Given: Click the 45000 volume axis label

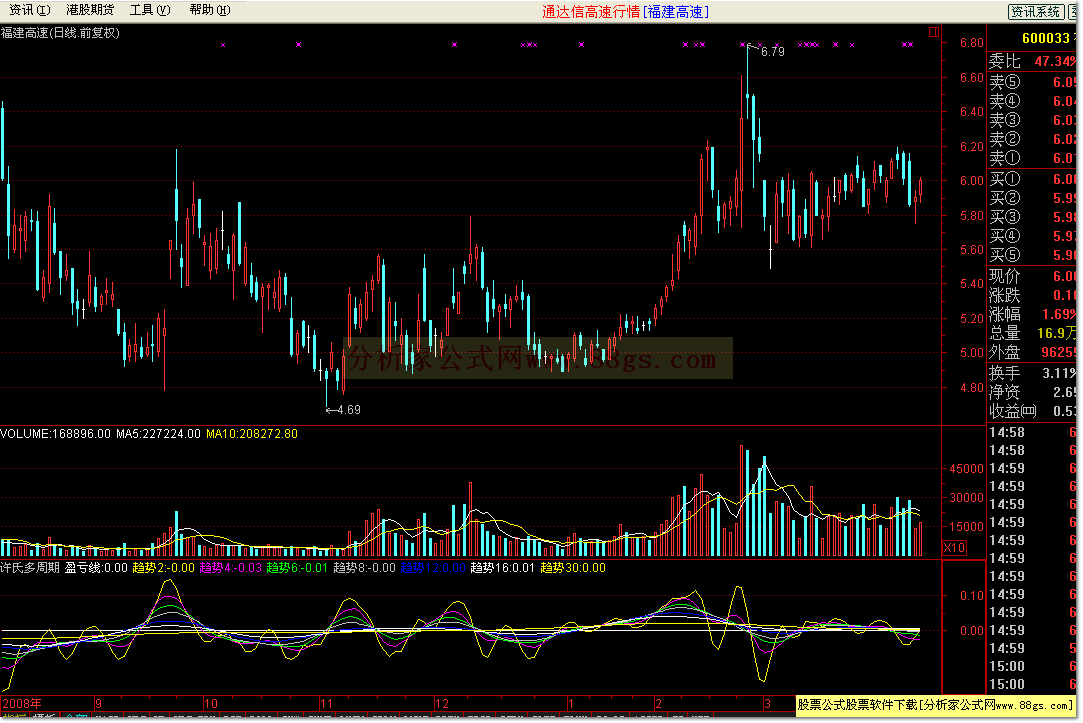Looking at the screenshot, I should click(x=967, y=469).
